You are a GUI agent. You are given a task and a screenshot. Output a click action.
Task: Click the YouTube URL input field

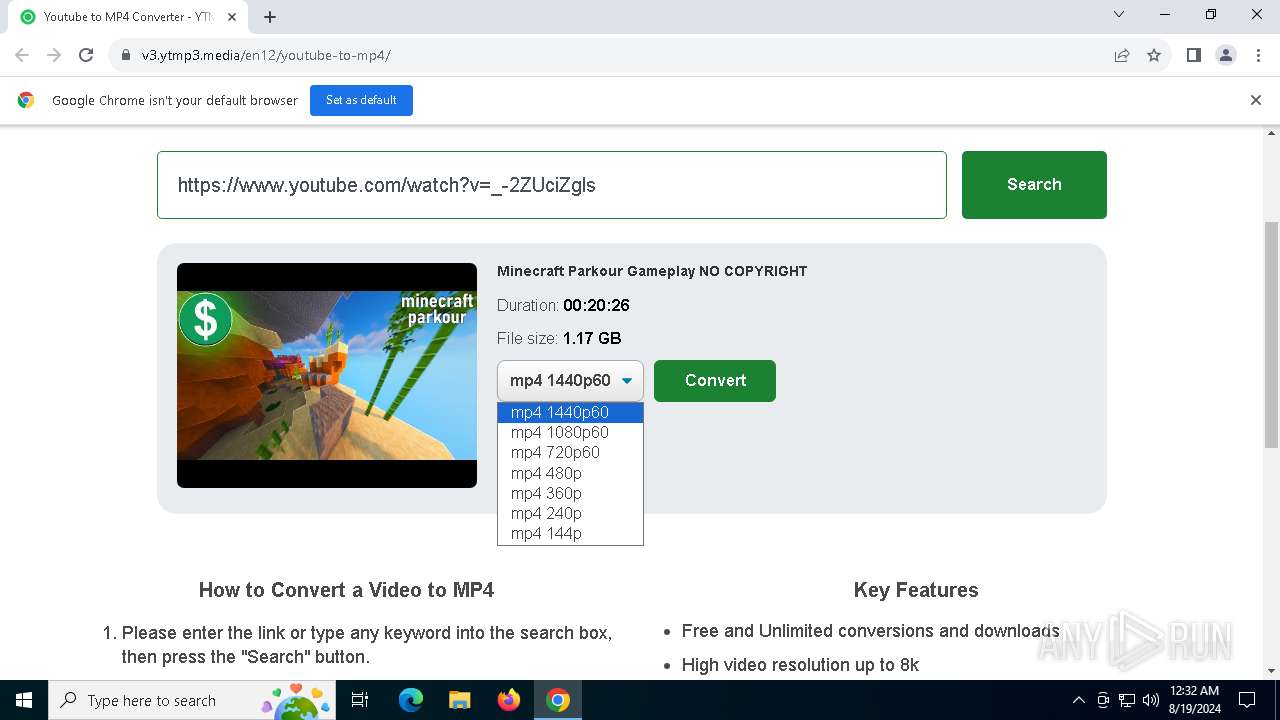(x=552, y=185)
